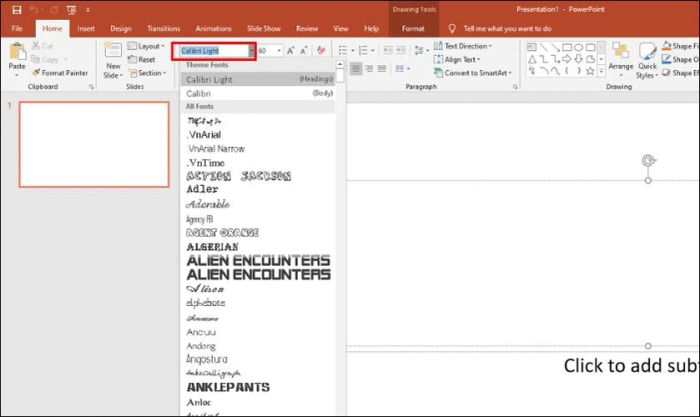700x417 pixels.
Task: Click Decrease List Level icon
Action: [x=388, y=50]
